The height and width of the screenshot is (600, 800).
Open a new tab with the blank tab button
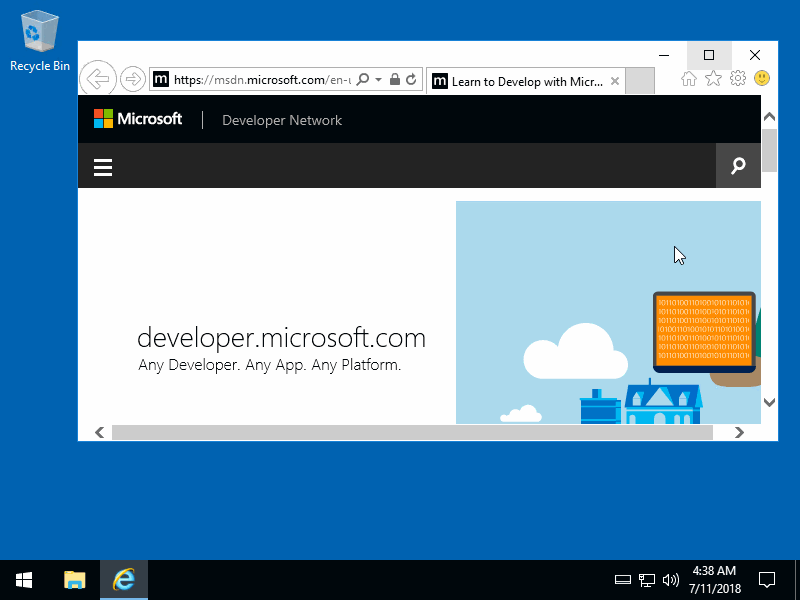(640, 81)
